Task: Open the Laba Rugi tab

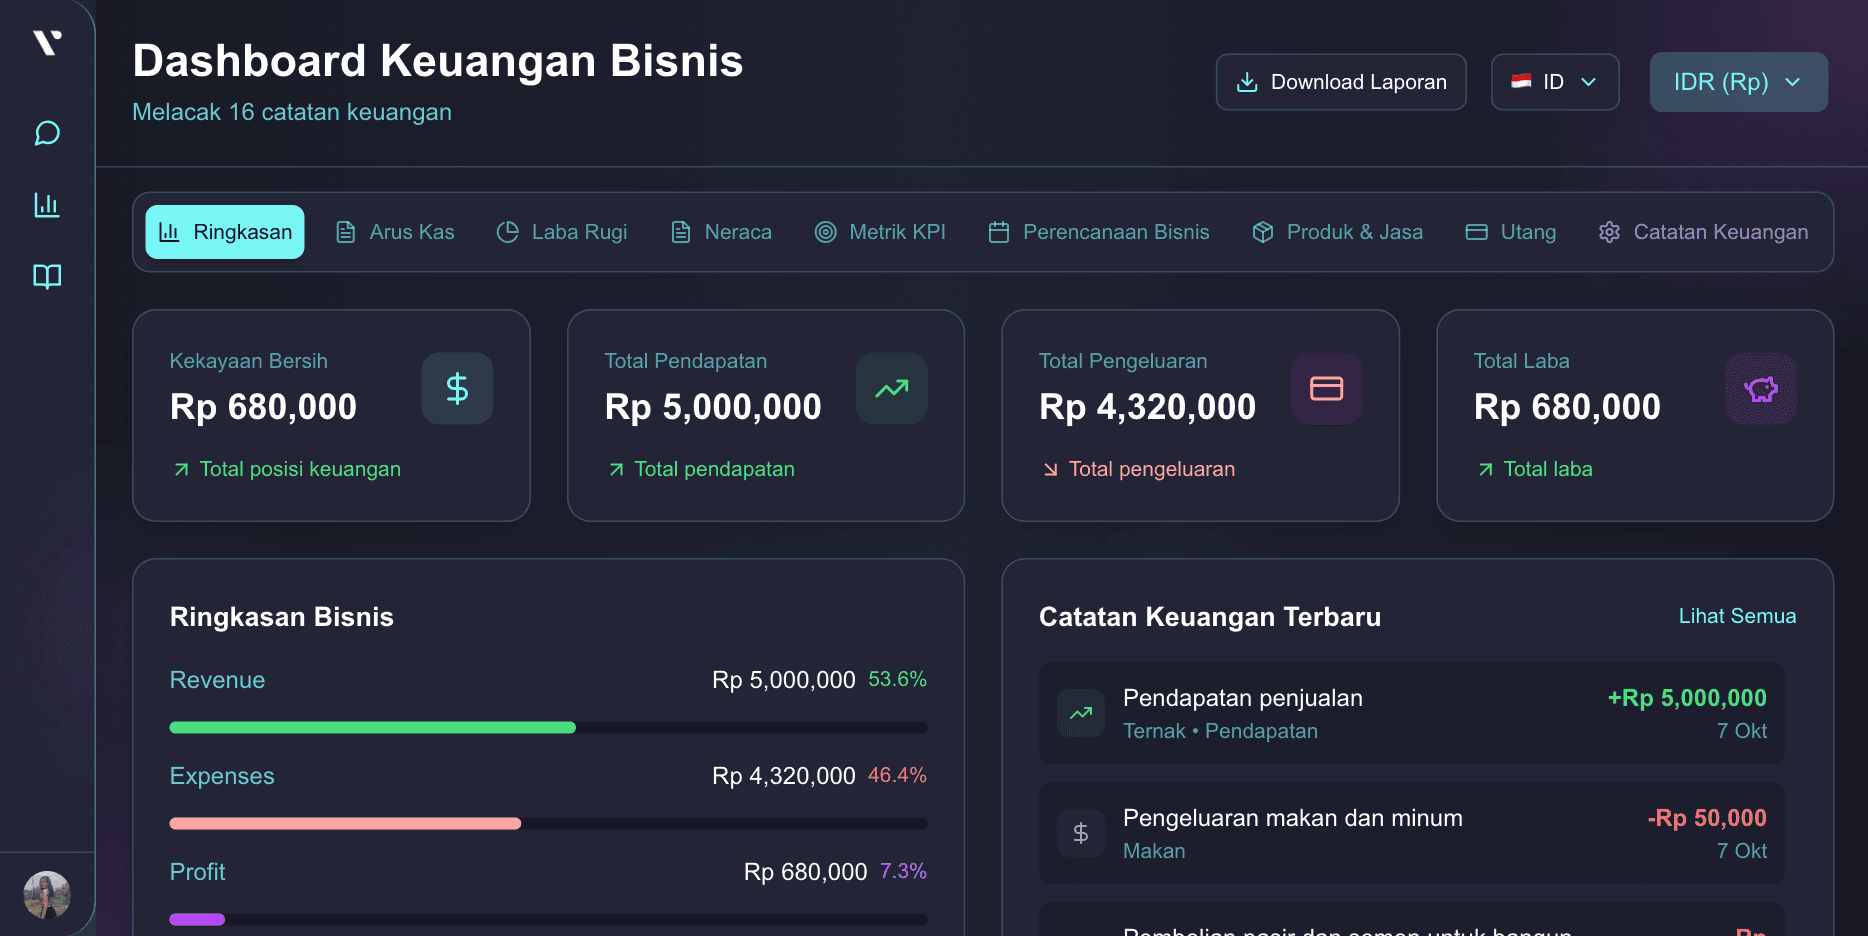Action: pyautogui.click(x=563, y=231)
